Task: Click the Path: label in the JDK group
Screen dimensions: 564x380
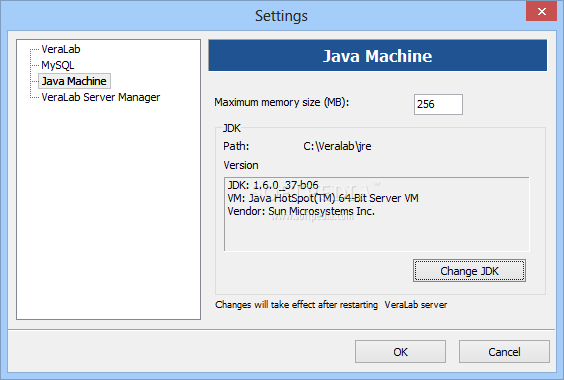Action: point(236,146)
